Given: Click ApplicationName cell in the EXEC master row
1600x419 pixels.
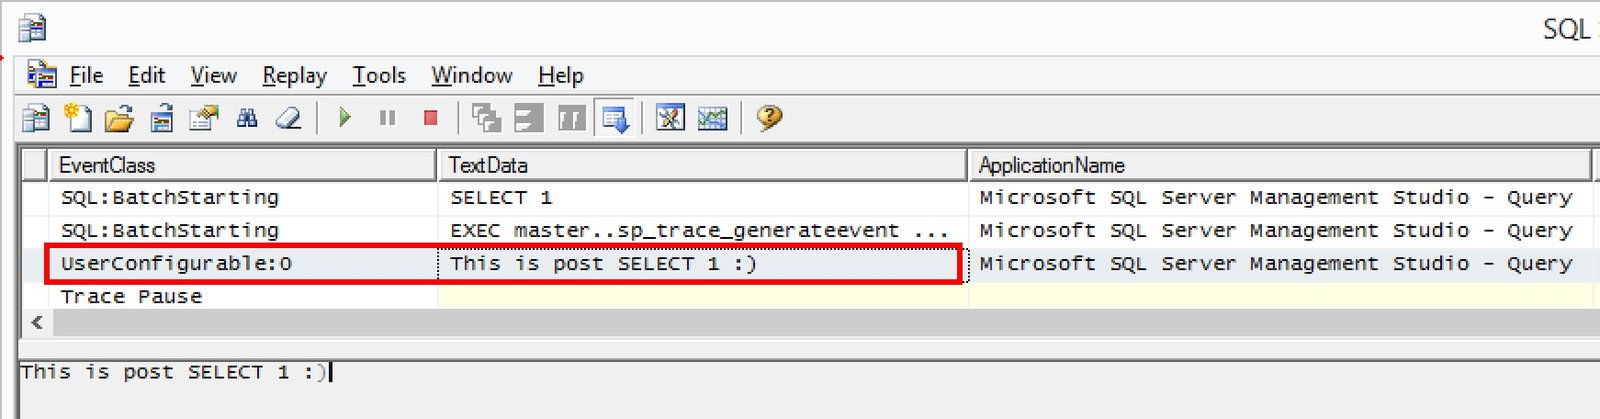Looking at the screenshot, I should pos(1281,231).
